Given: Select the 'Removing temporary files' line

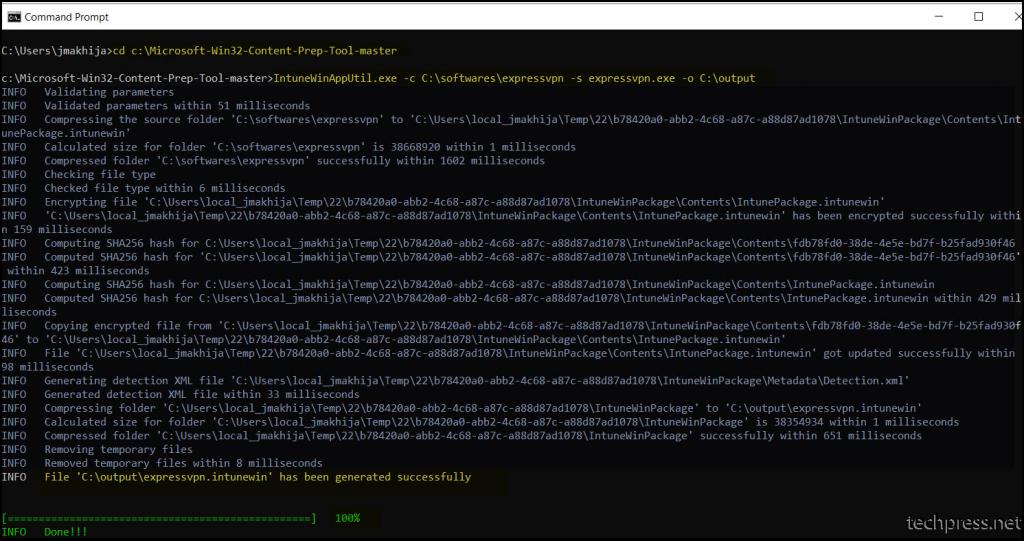Looking at the screenshot, I should tap(97, 450).
